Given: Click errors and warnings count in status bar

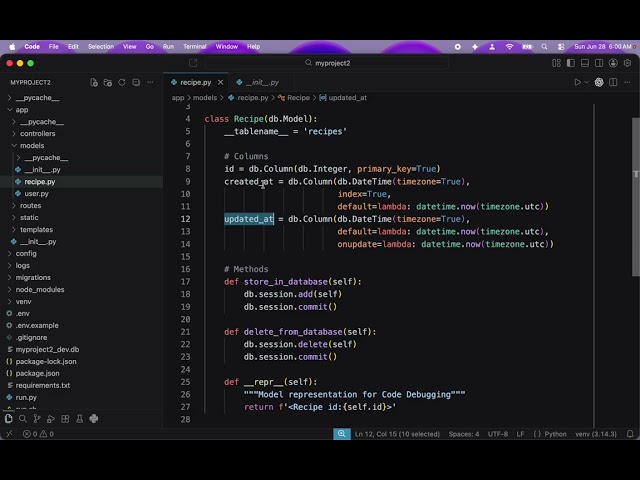Looking at the screenshot, I should [x=38, y=434].
